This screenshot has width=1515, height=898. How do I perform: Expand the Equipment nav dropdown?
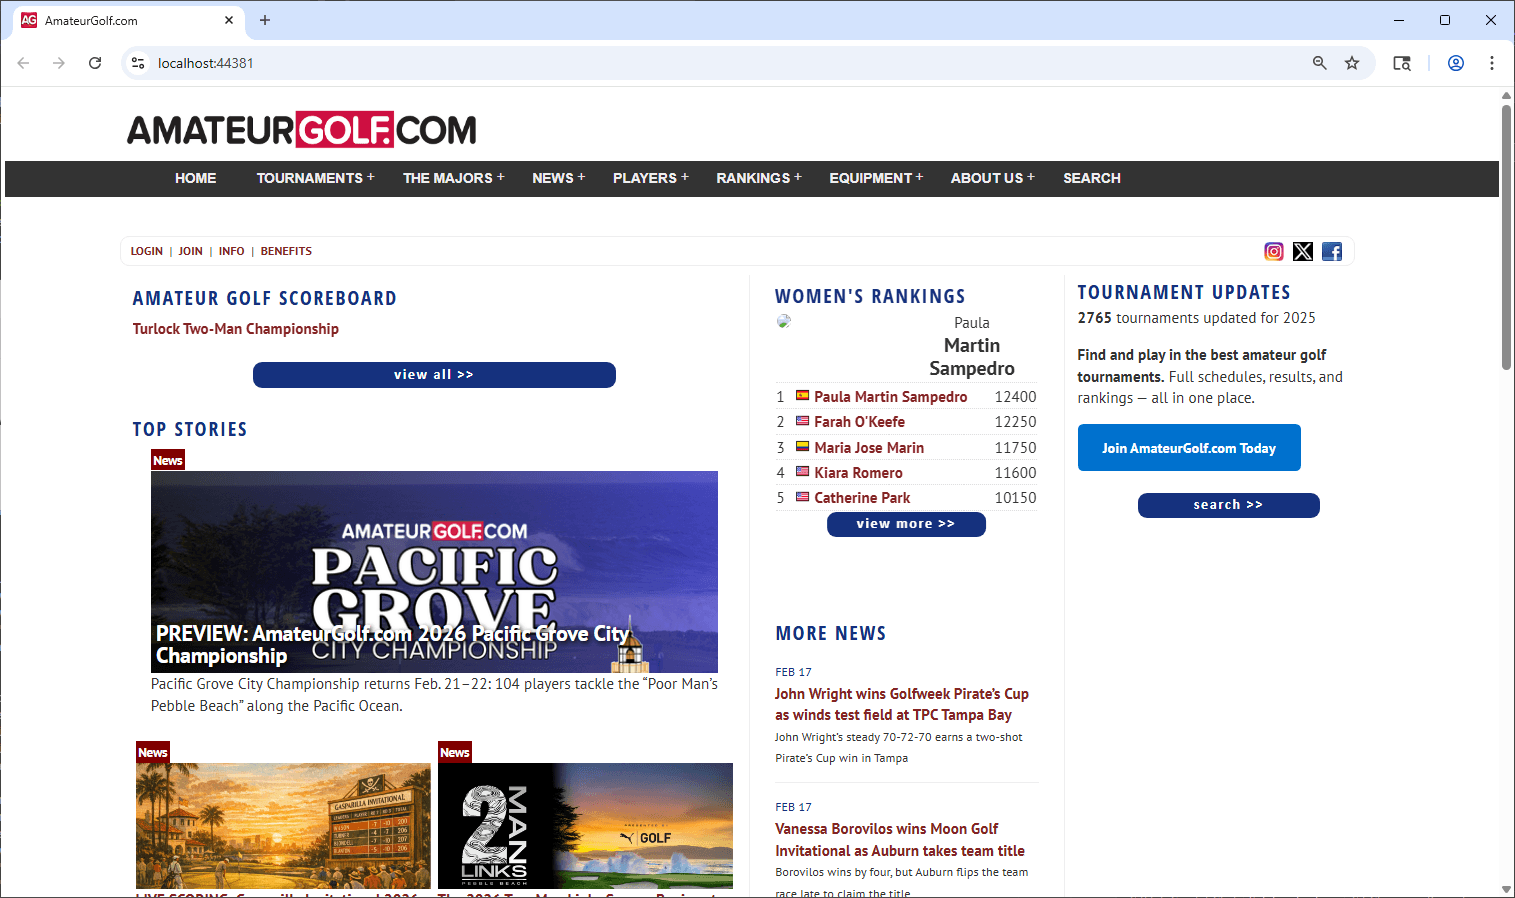(875, 178)
